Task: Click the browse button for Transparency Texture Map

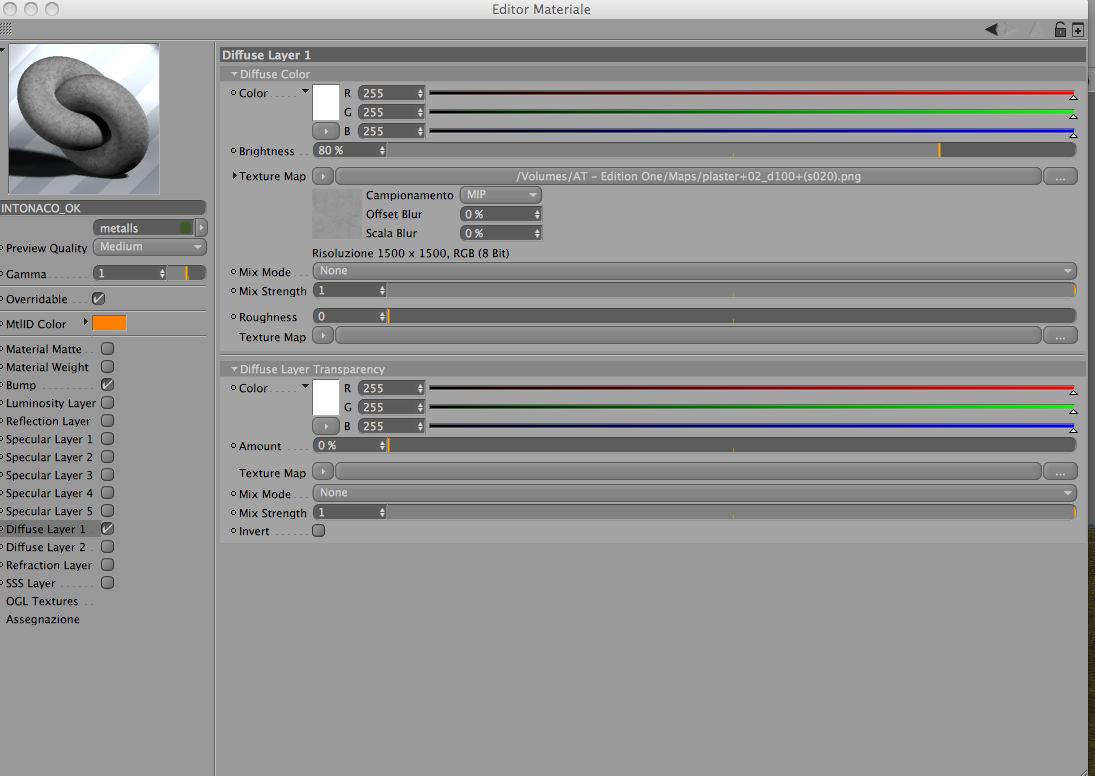Action: click(1060, 473)
